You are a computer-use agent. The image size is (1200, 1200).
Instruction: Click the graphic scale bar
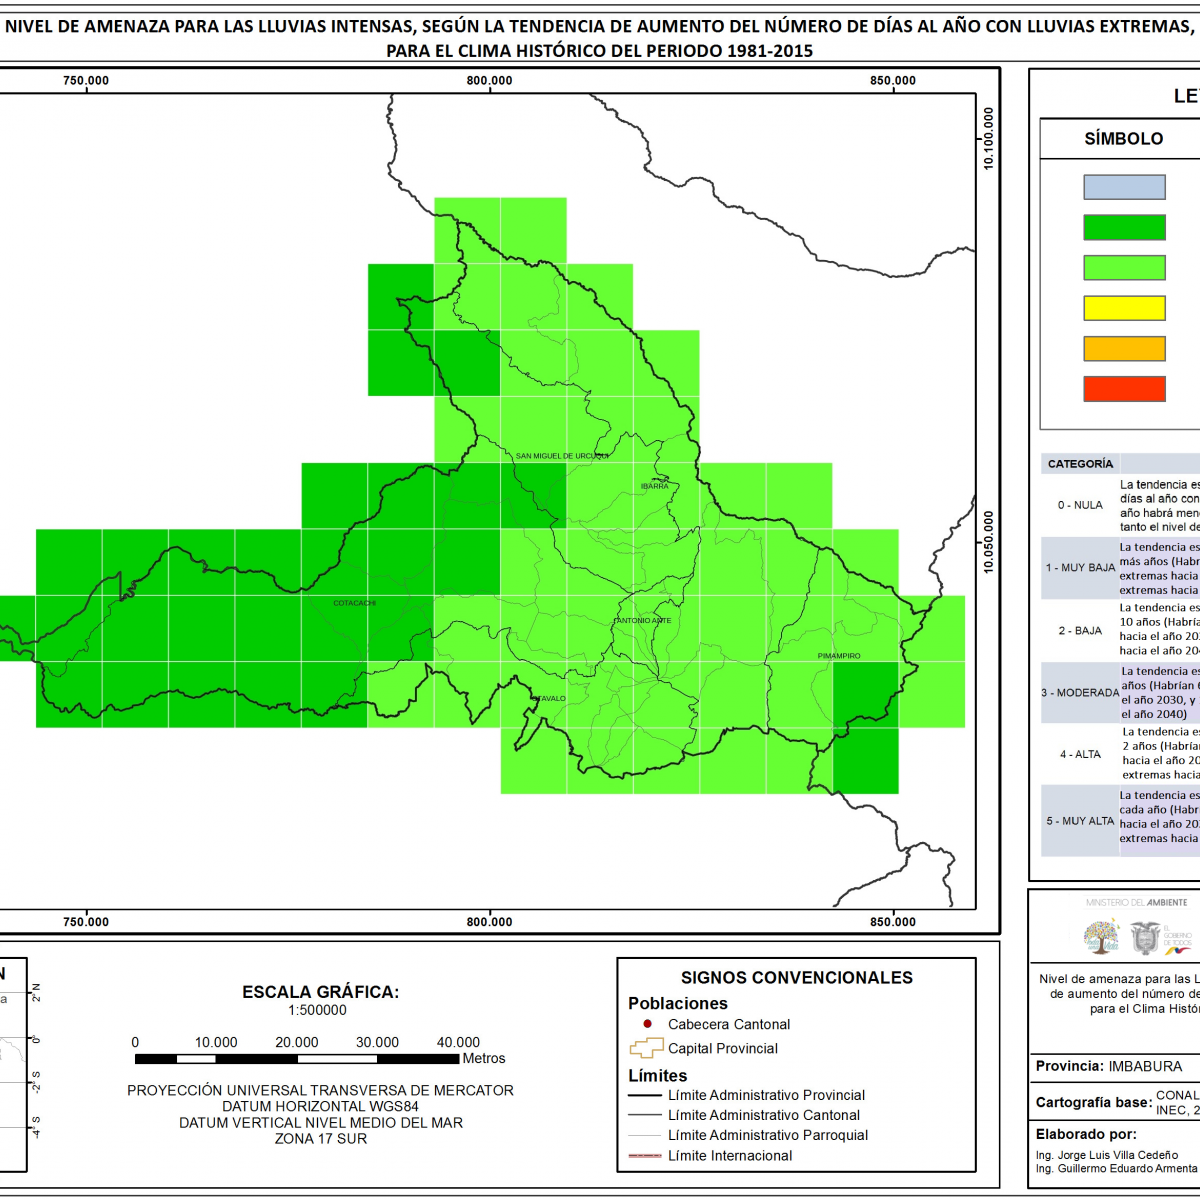(297, 1058)
